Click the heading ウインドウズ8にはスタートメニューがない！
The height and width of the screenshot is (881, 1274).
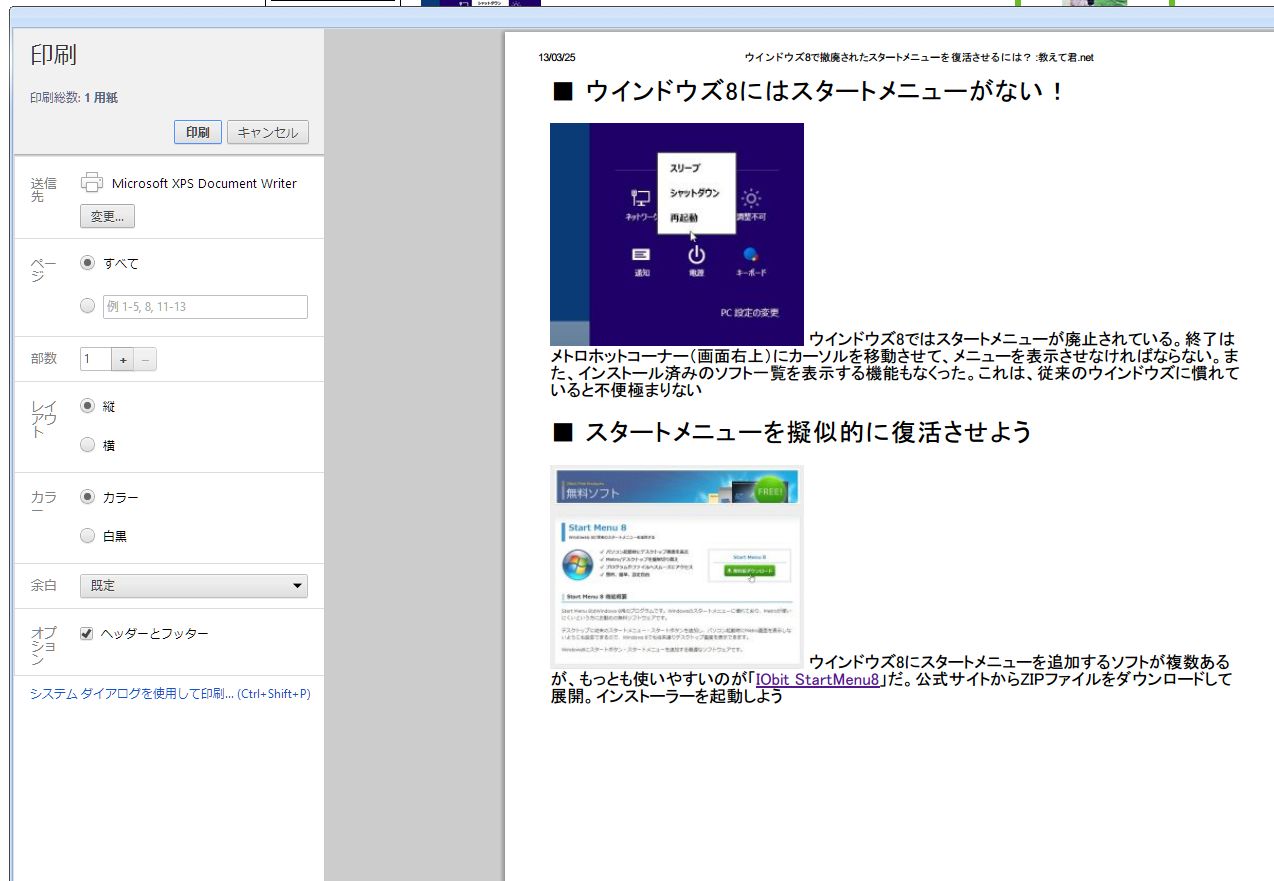(x=809, y=92)
